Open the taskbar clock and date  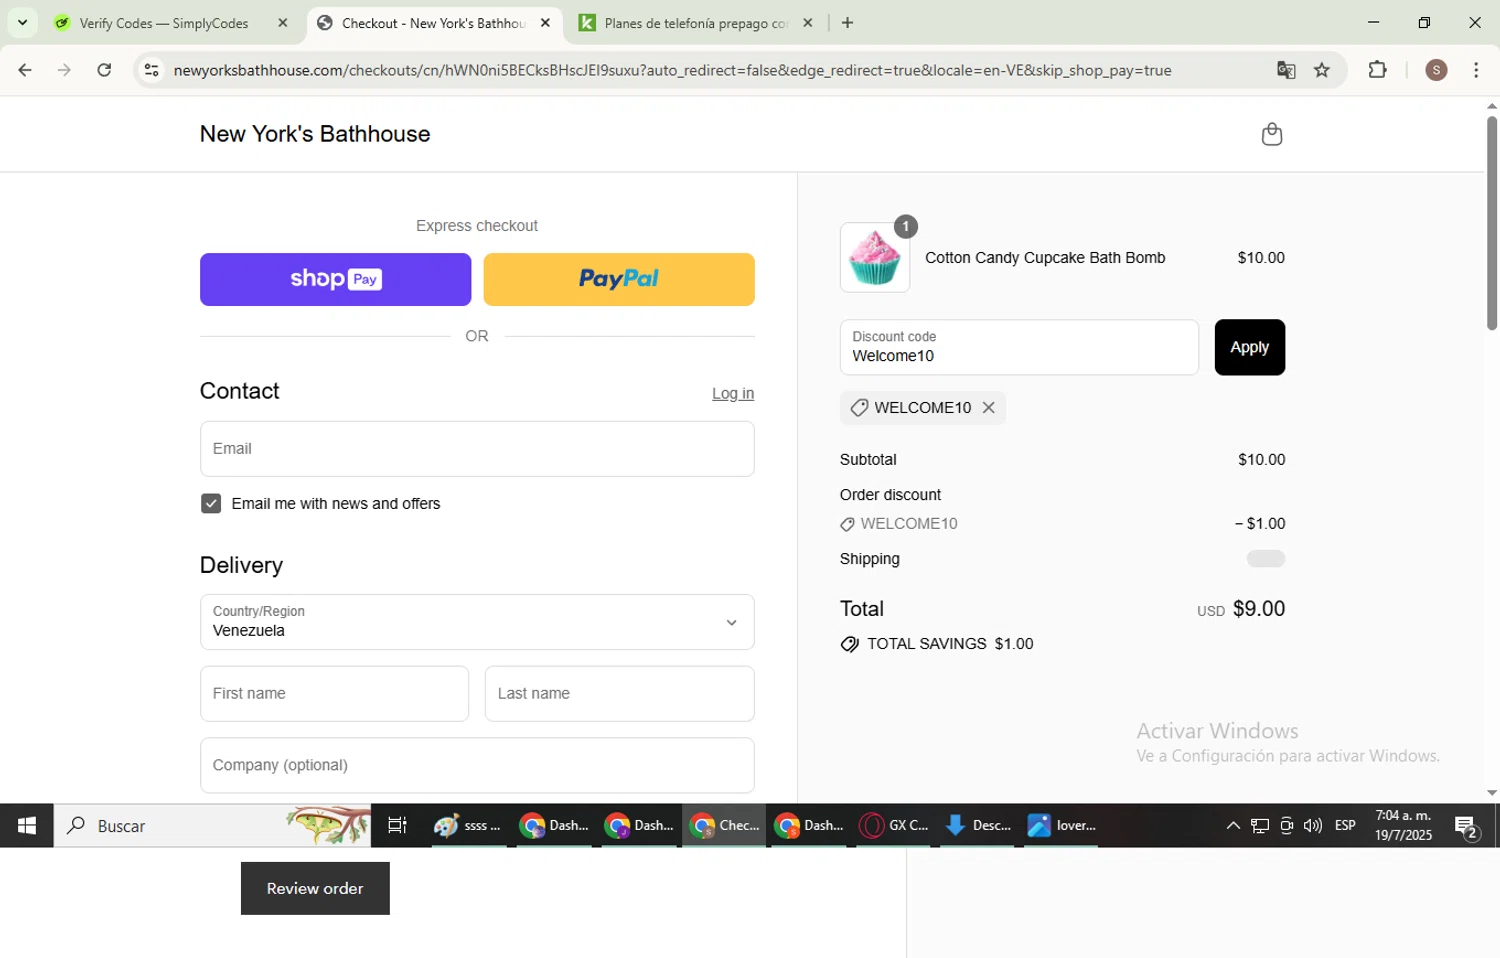(x=1403, y=826)
